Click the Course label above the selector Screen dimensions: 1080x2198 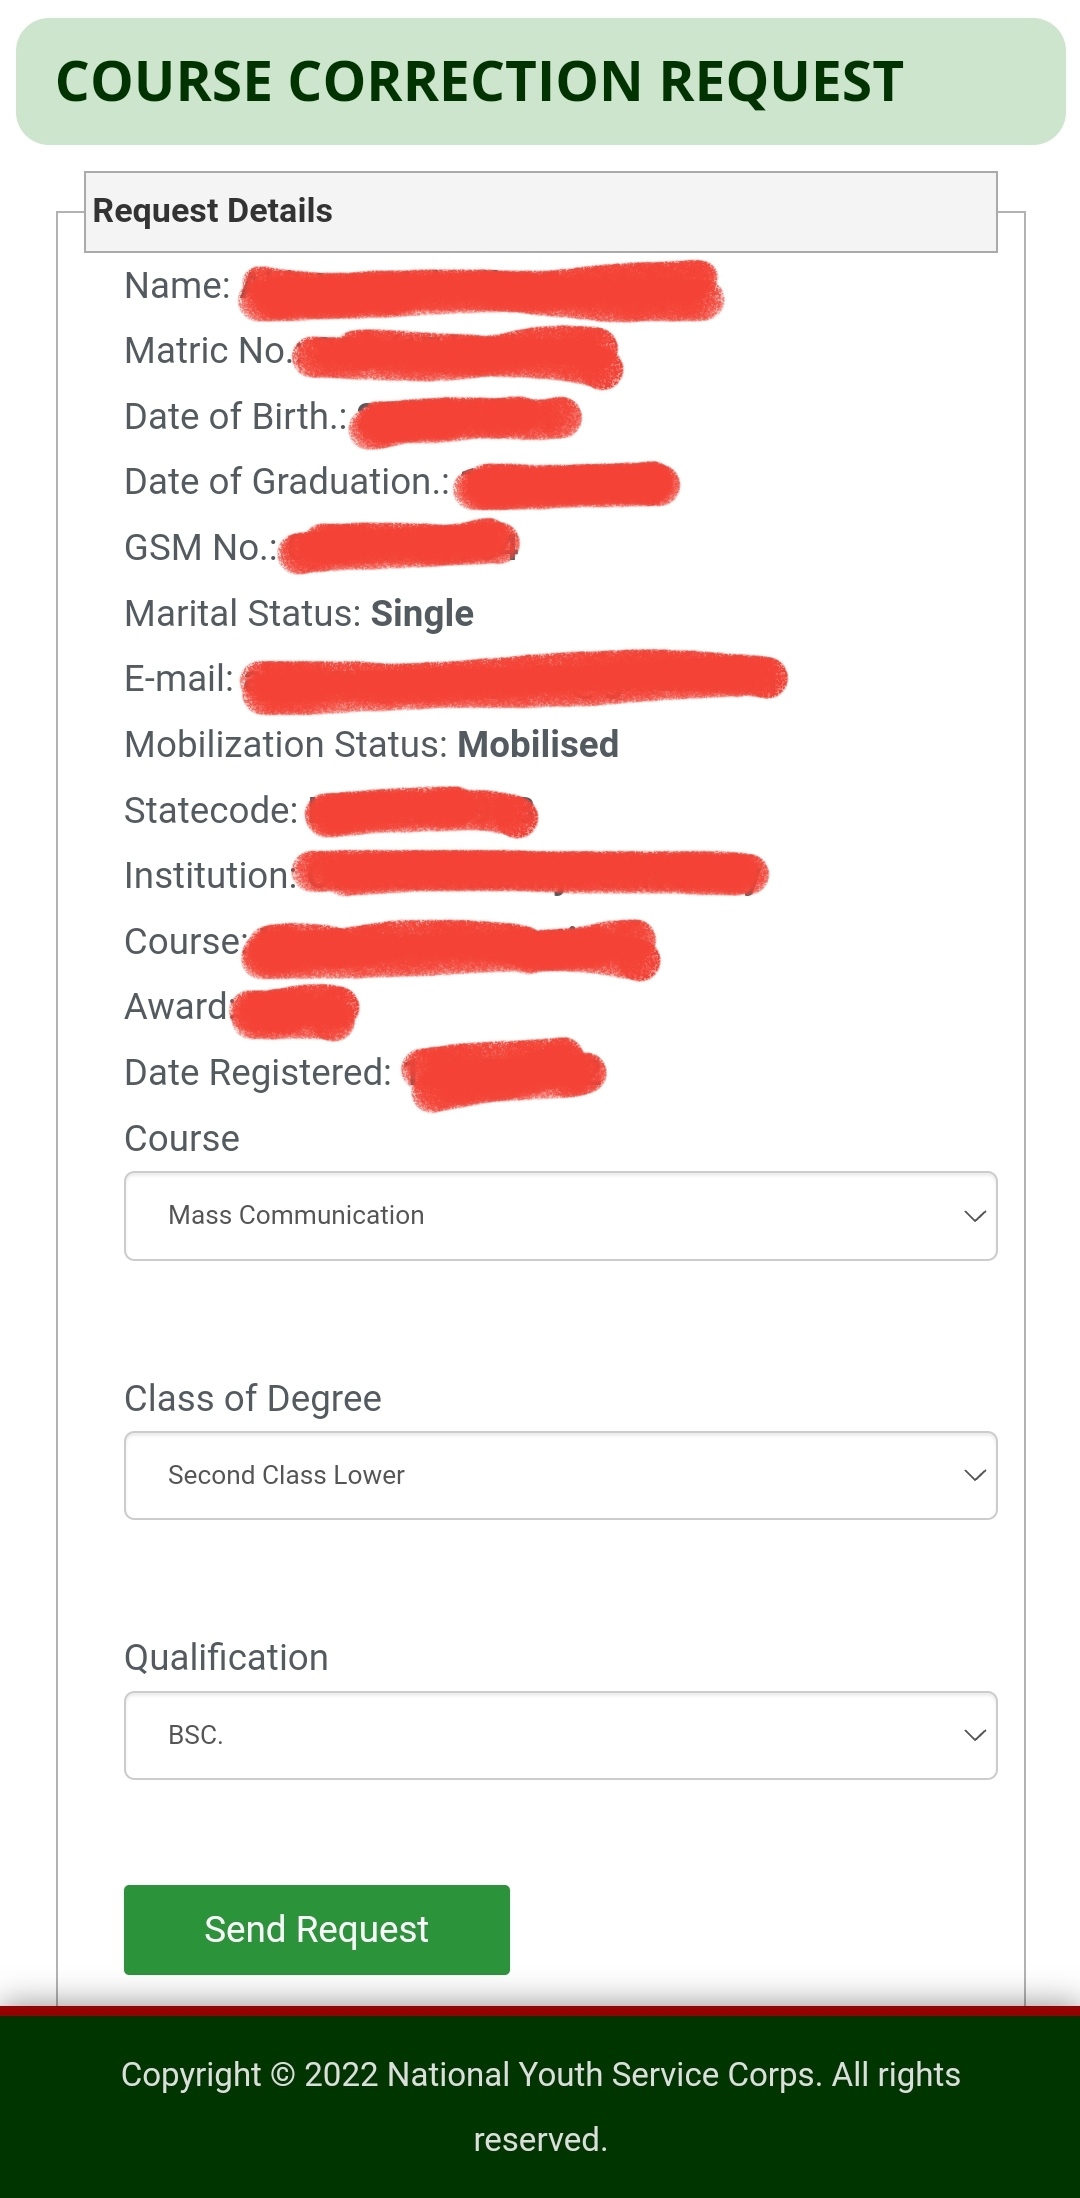coord(180,1137)
